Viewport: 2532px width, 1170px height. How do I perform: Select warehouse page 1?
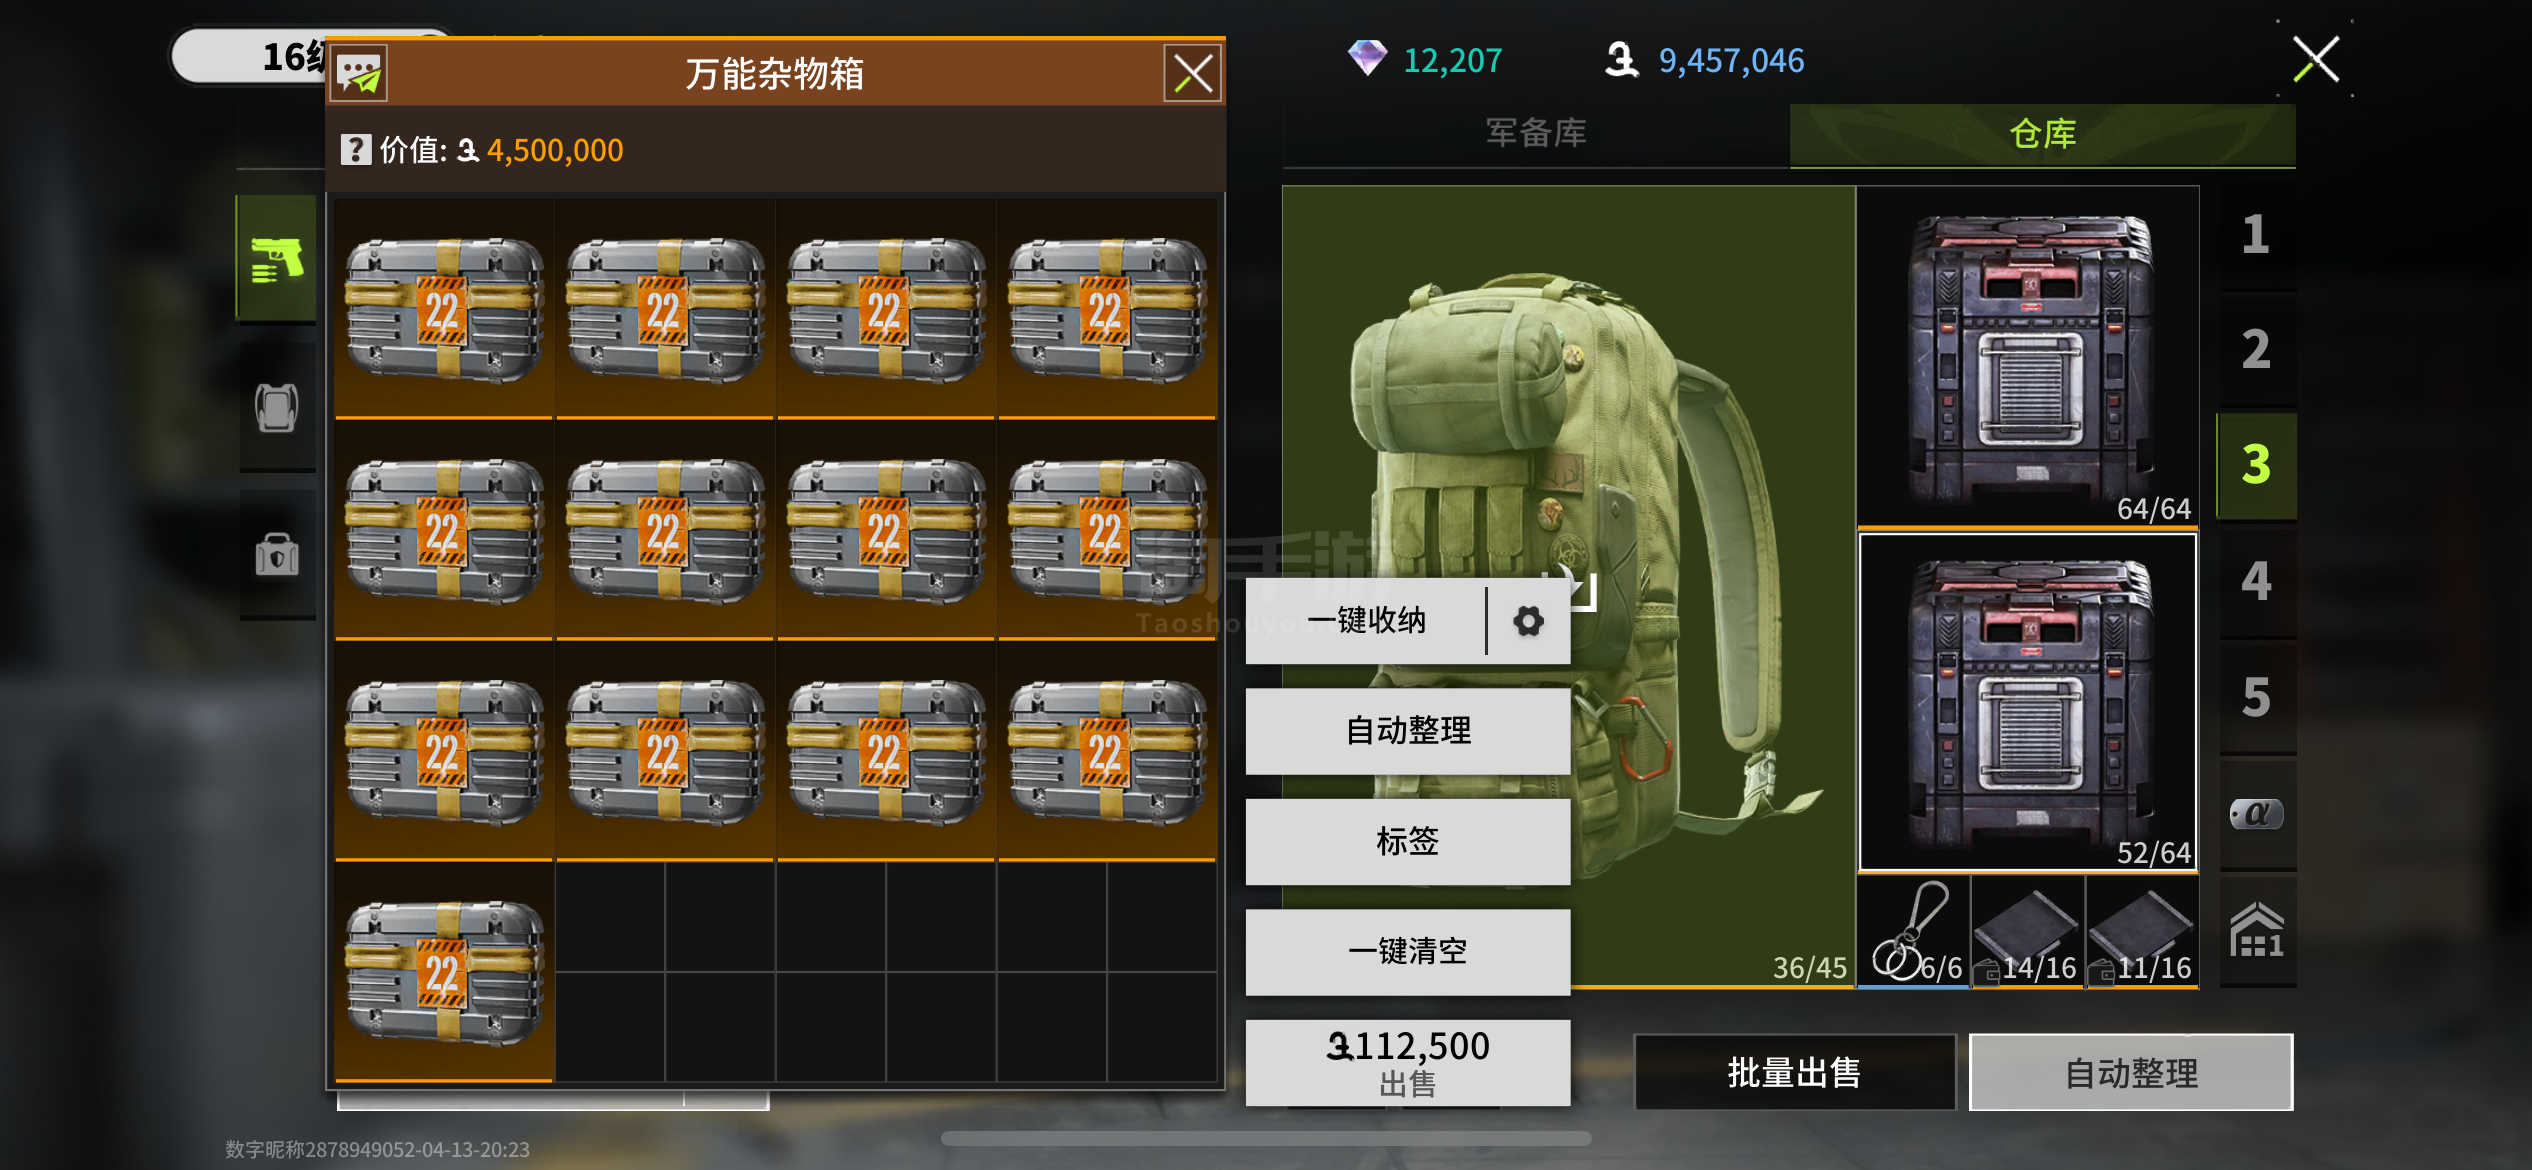[x=2257, y=234]
